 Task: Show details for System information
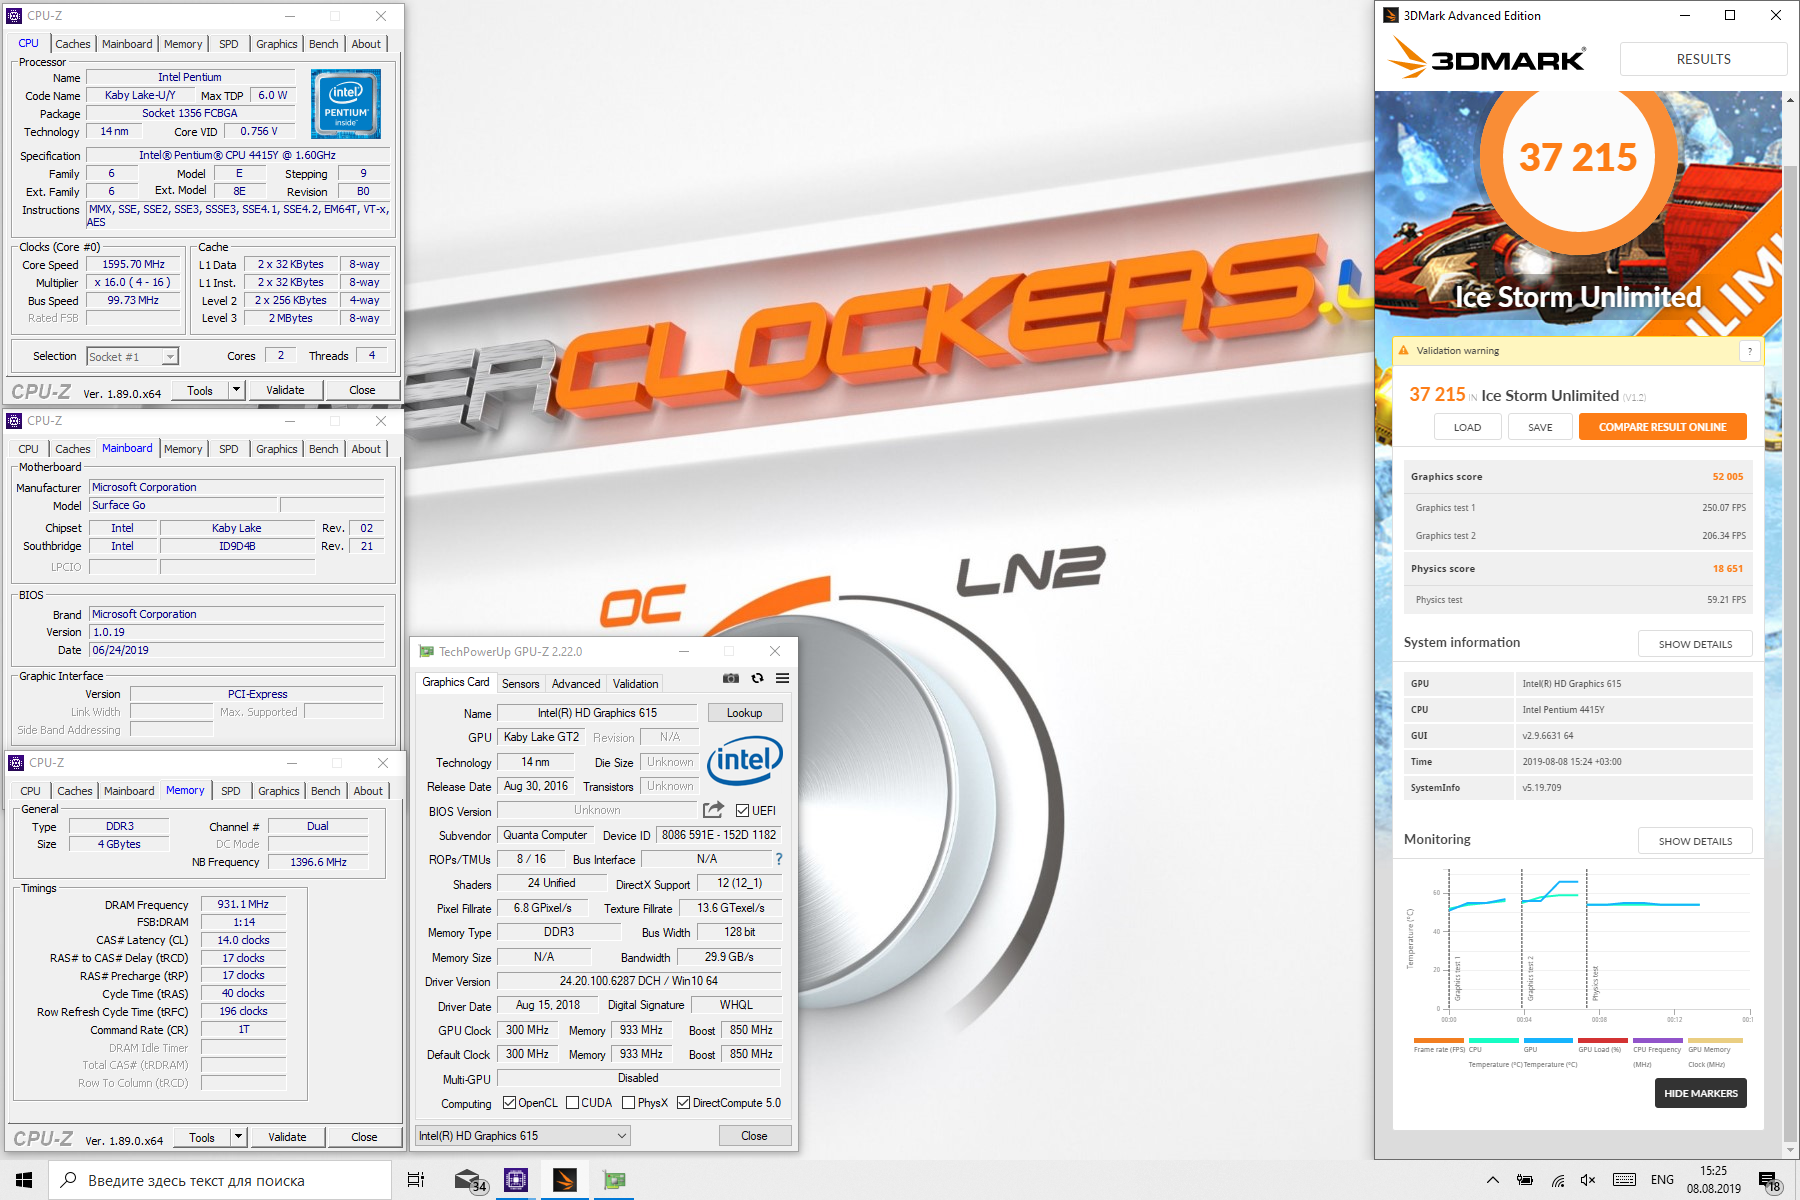1695,644
